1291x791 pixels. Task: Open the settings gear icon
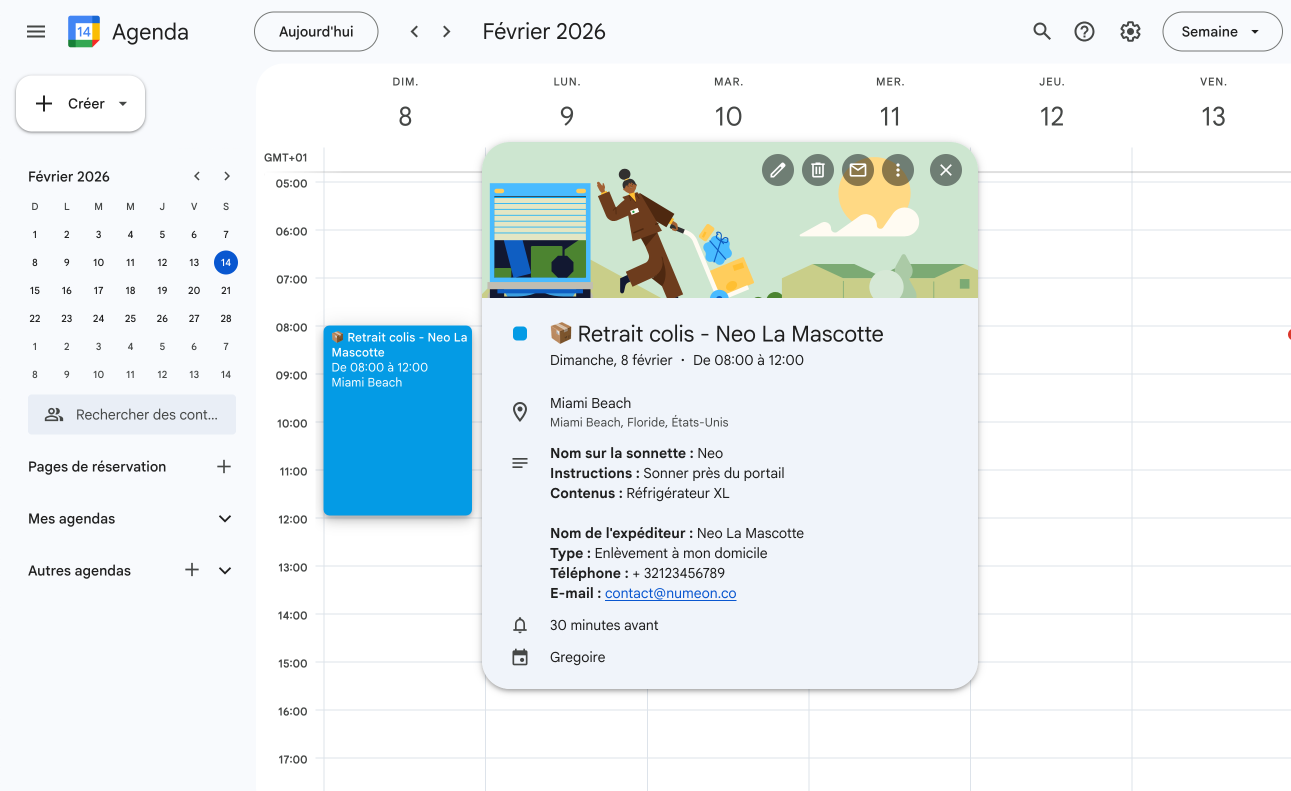point(1130,32)
